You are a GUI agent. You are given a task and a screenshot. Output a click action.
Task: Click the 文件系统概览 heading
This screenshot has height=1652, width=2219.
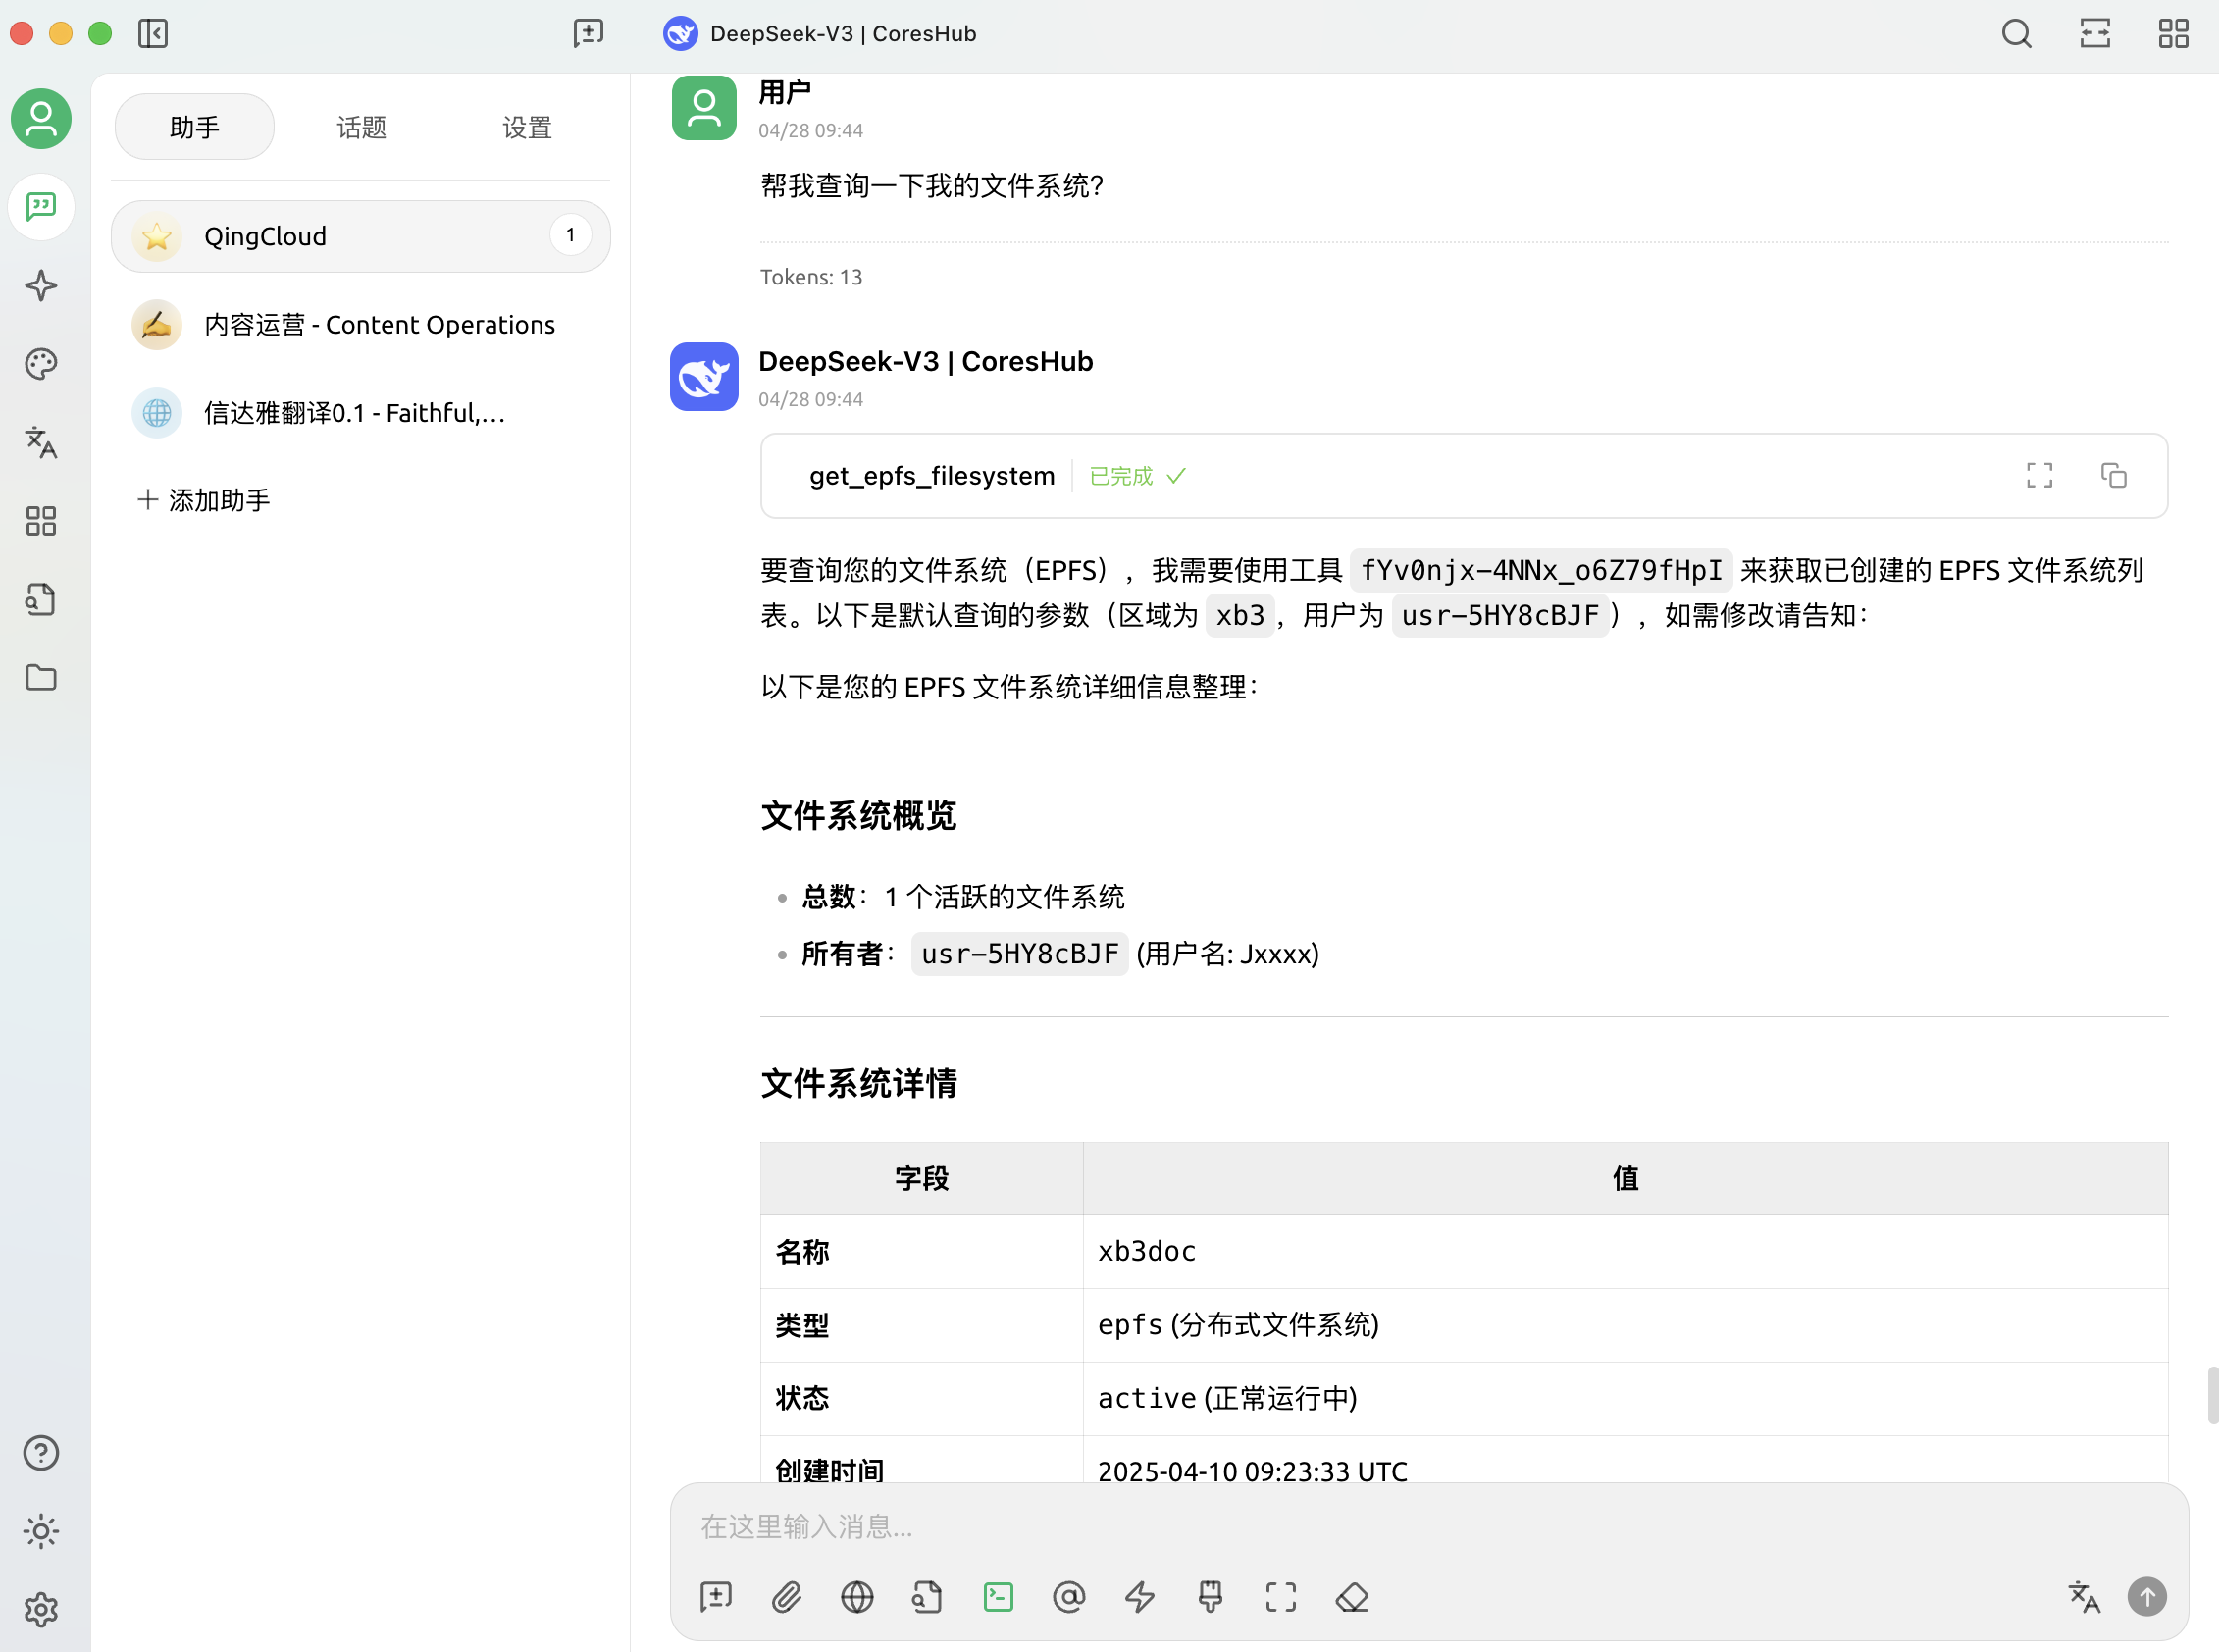pyautogui.click(x=858, y=815)
